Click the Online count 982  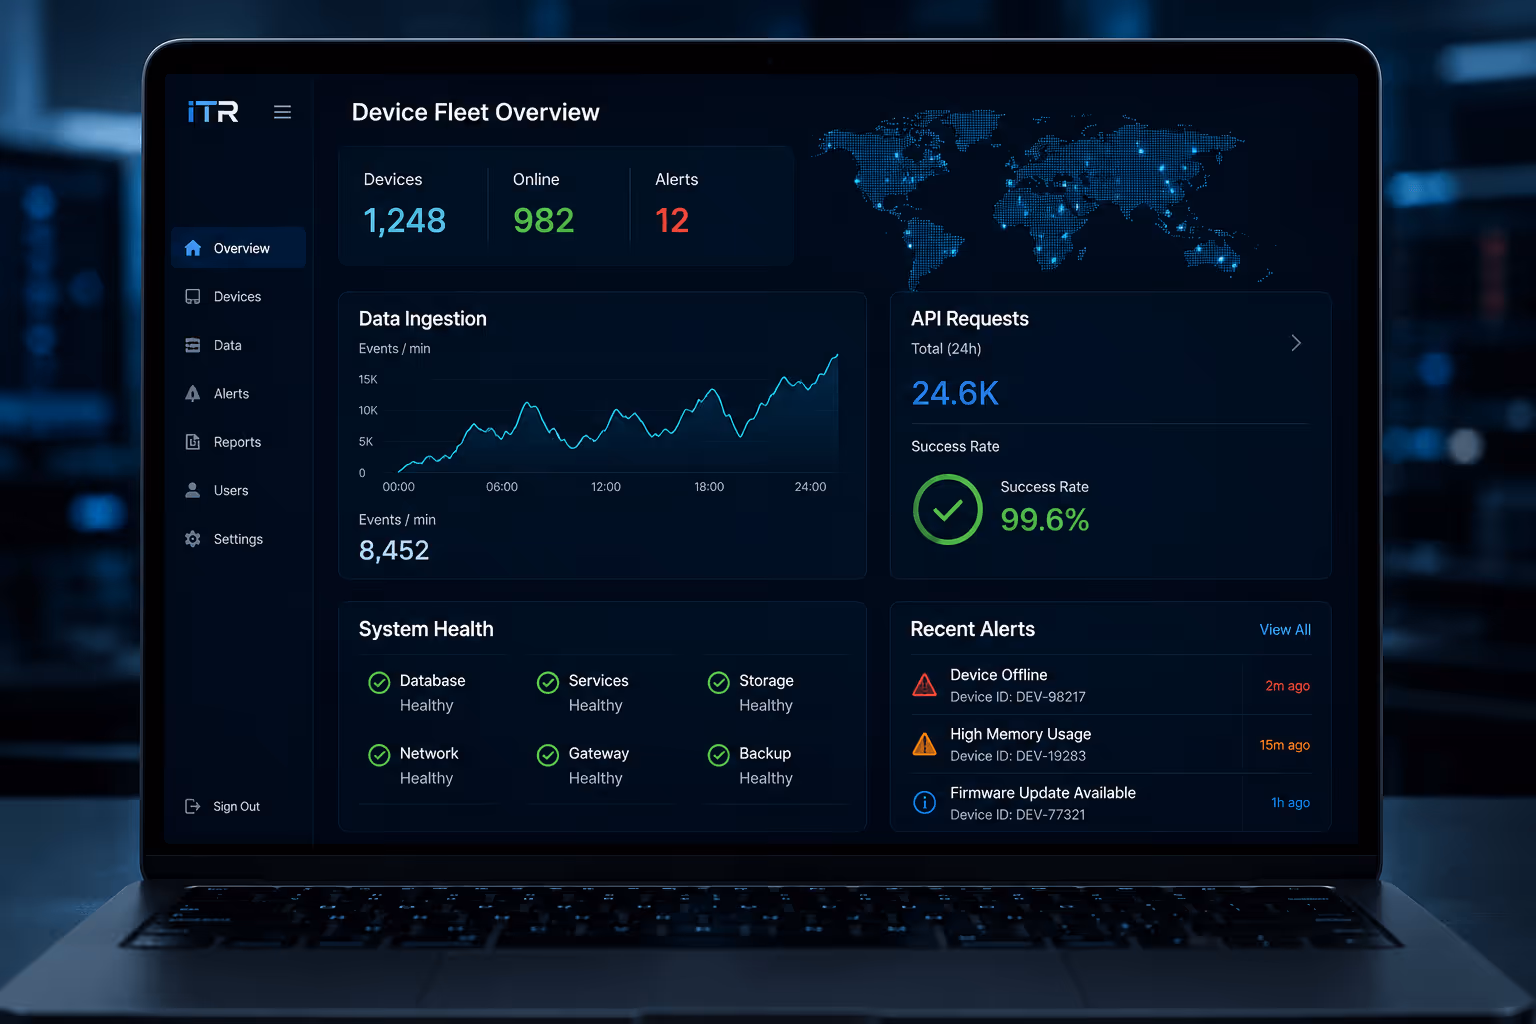[544, 220]
